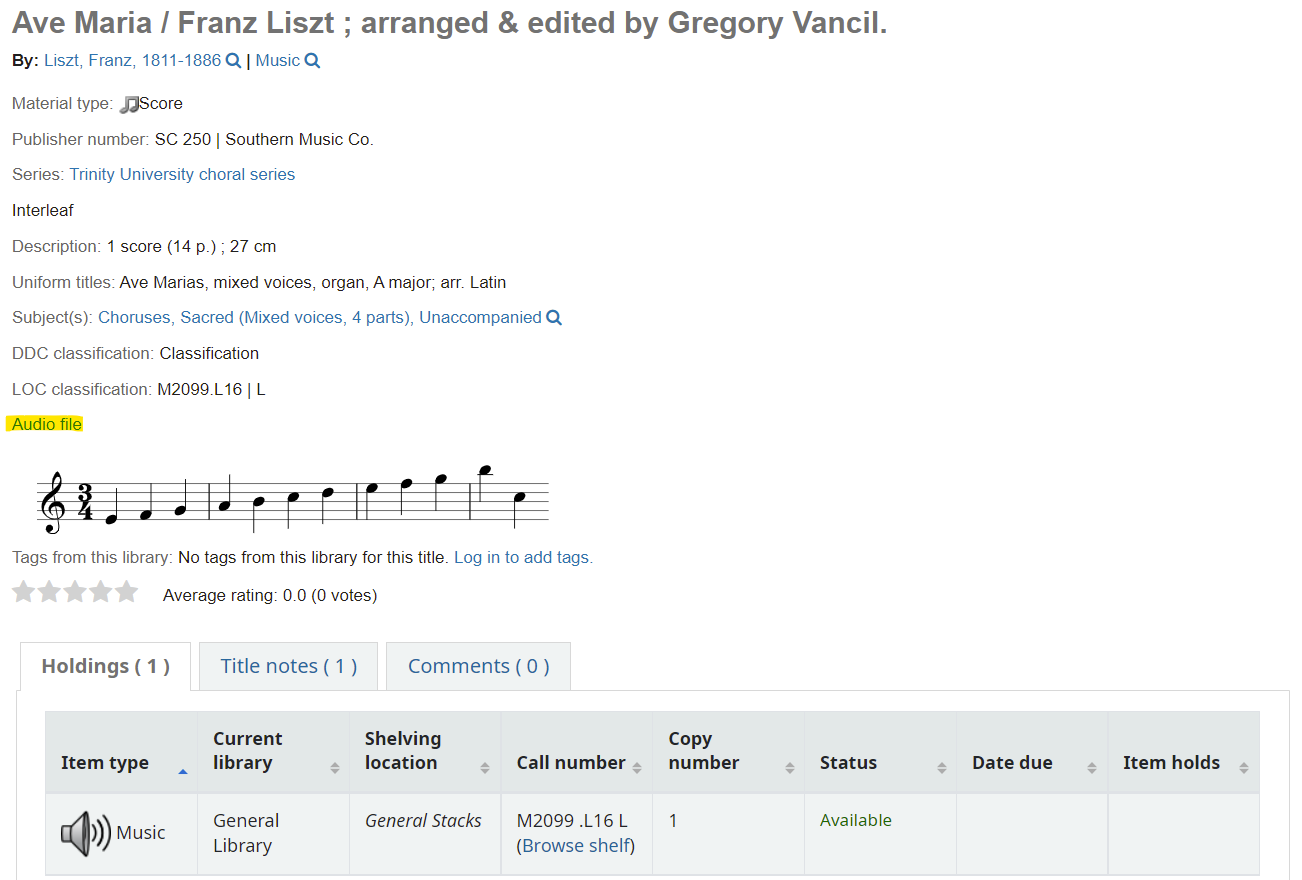Screen dimensions: 1302x880
Task: Sort holdings by Status column arrows
Action: (942, 767)
